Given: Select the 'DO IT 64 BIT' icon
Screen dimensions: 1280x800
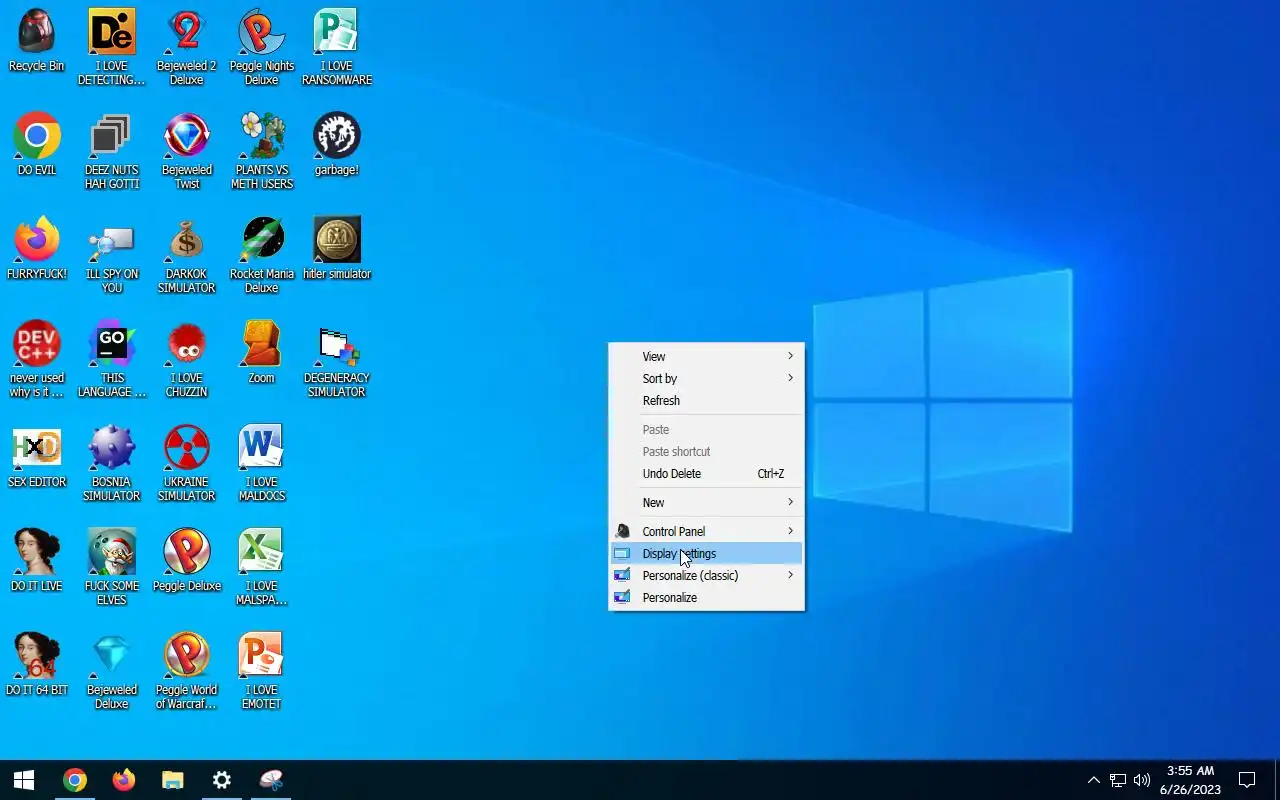Looking at the screenshot, I should point(37,665).
